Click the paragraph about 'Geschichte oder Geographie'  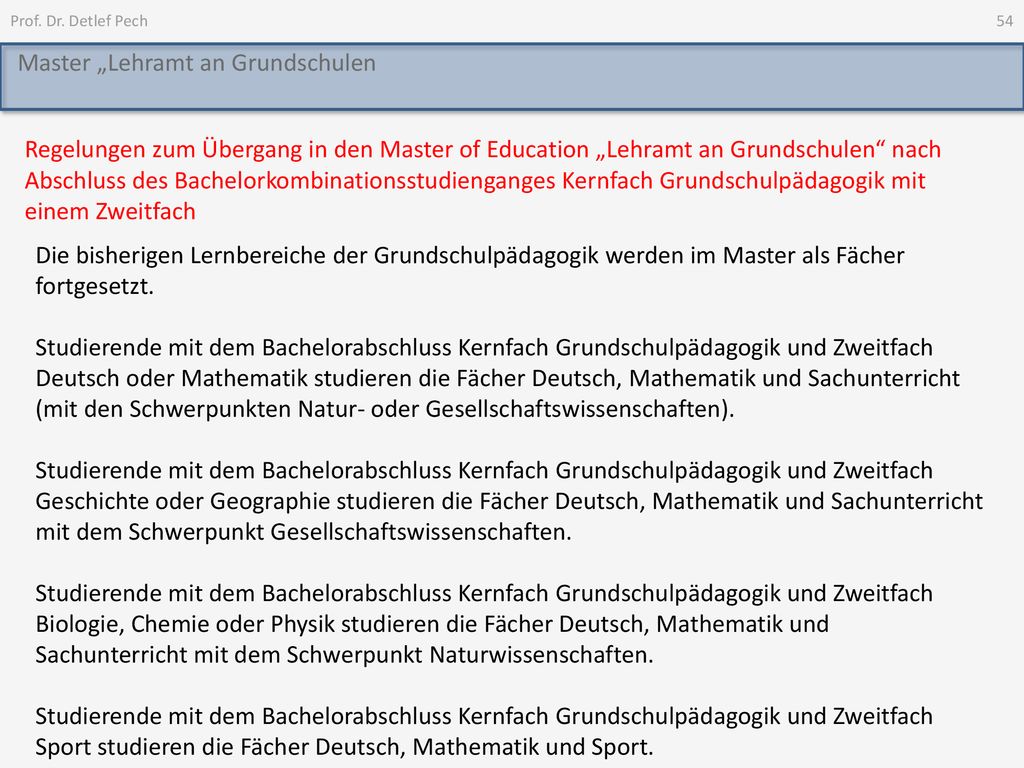509,501
